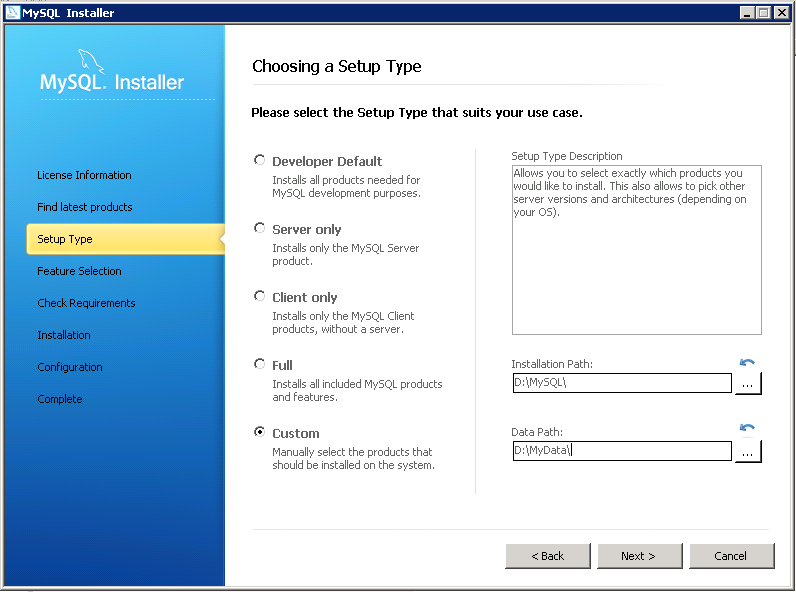
Task: Open the Configuration step in sidebar
Action: [70, 367]
